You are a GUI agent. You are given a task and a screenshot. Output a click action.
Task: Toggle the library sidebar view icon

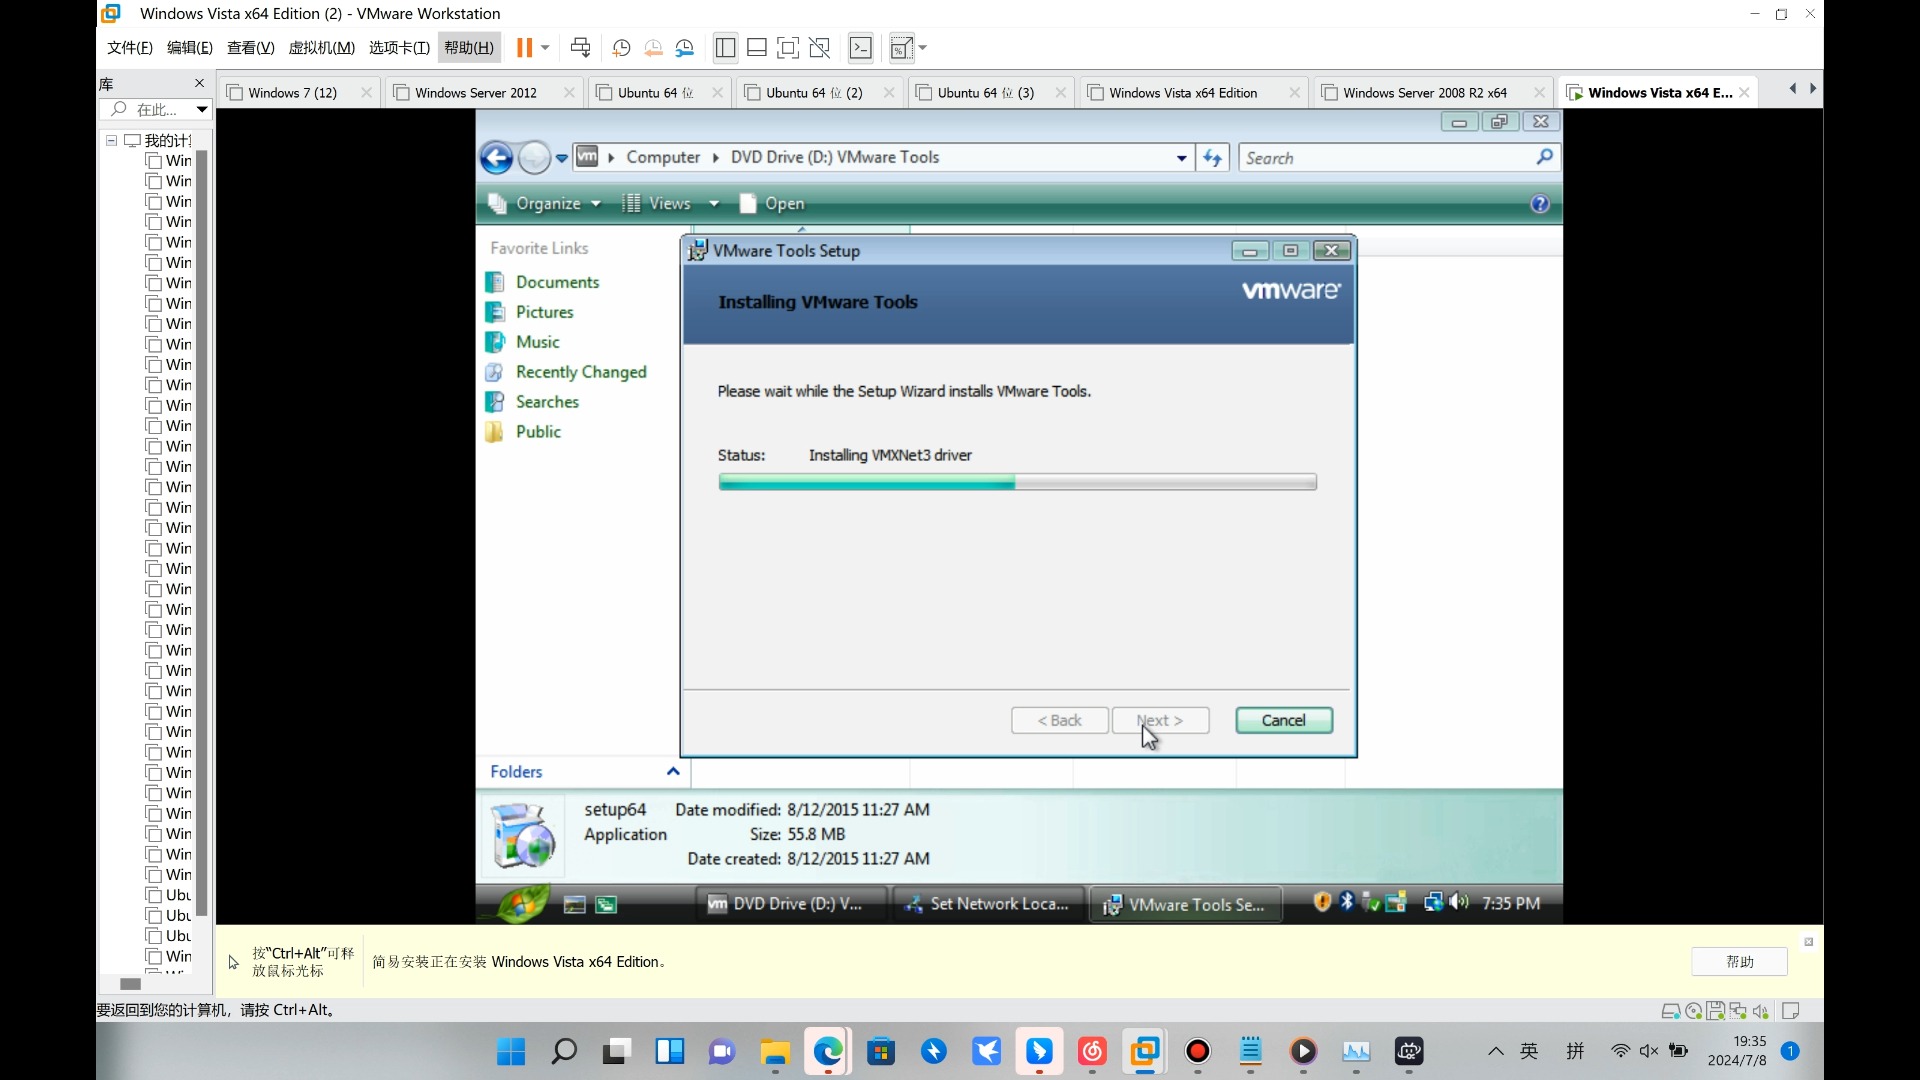tap(726, 48)
